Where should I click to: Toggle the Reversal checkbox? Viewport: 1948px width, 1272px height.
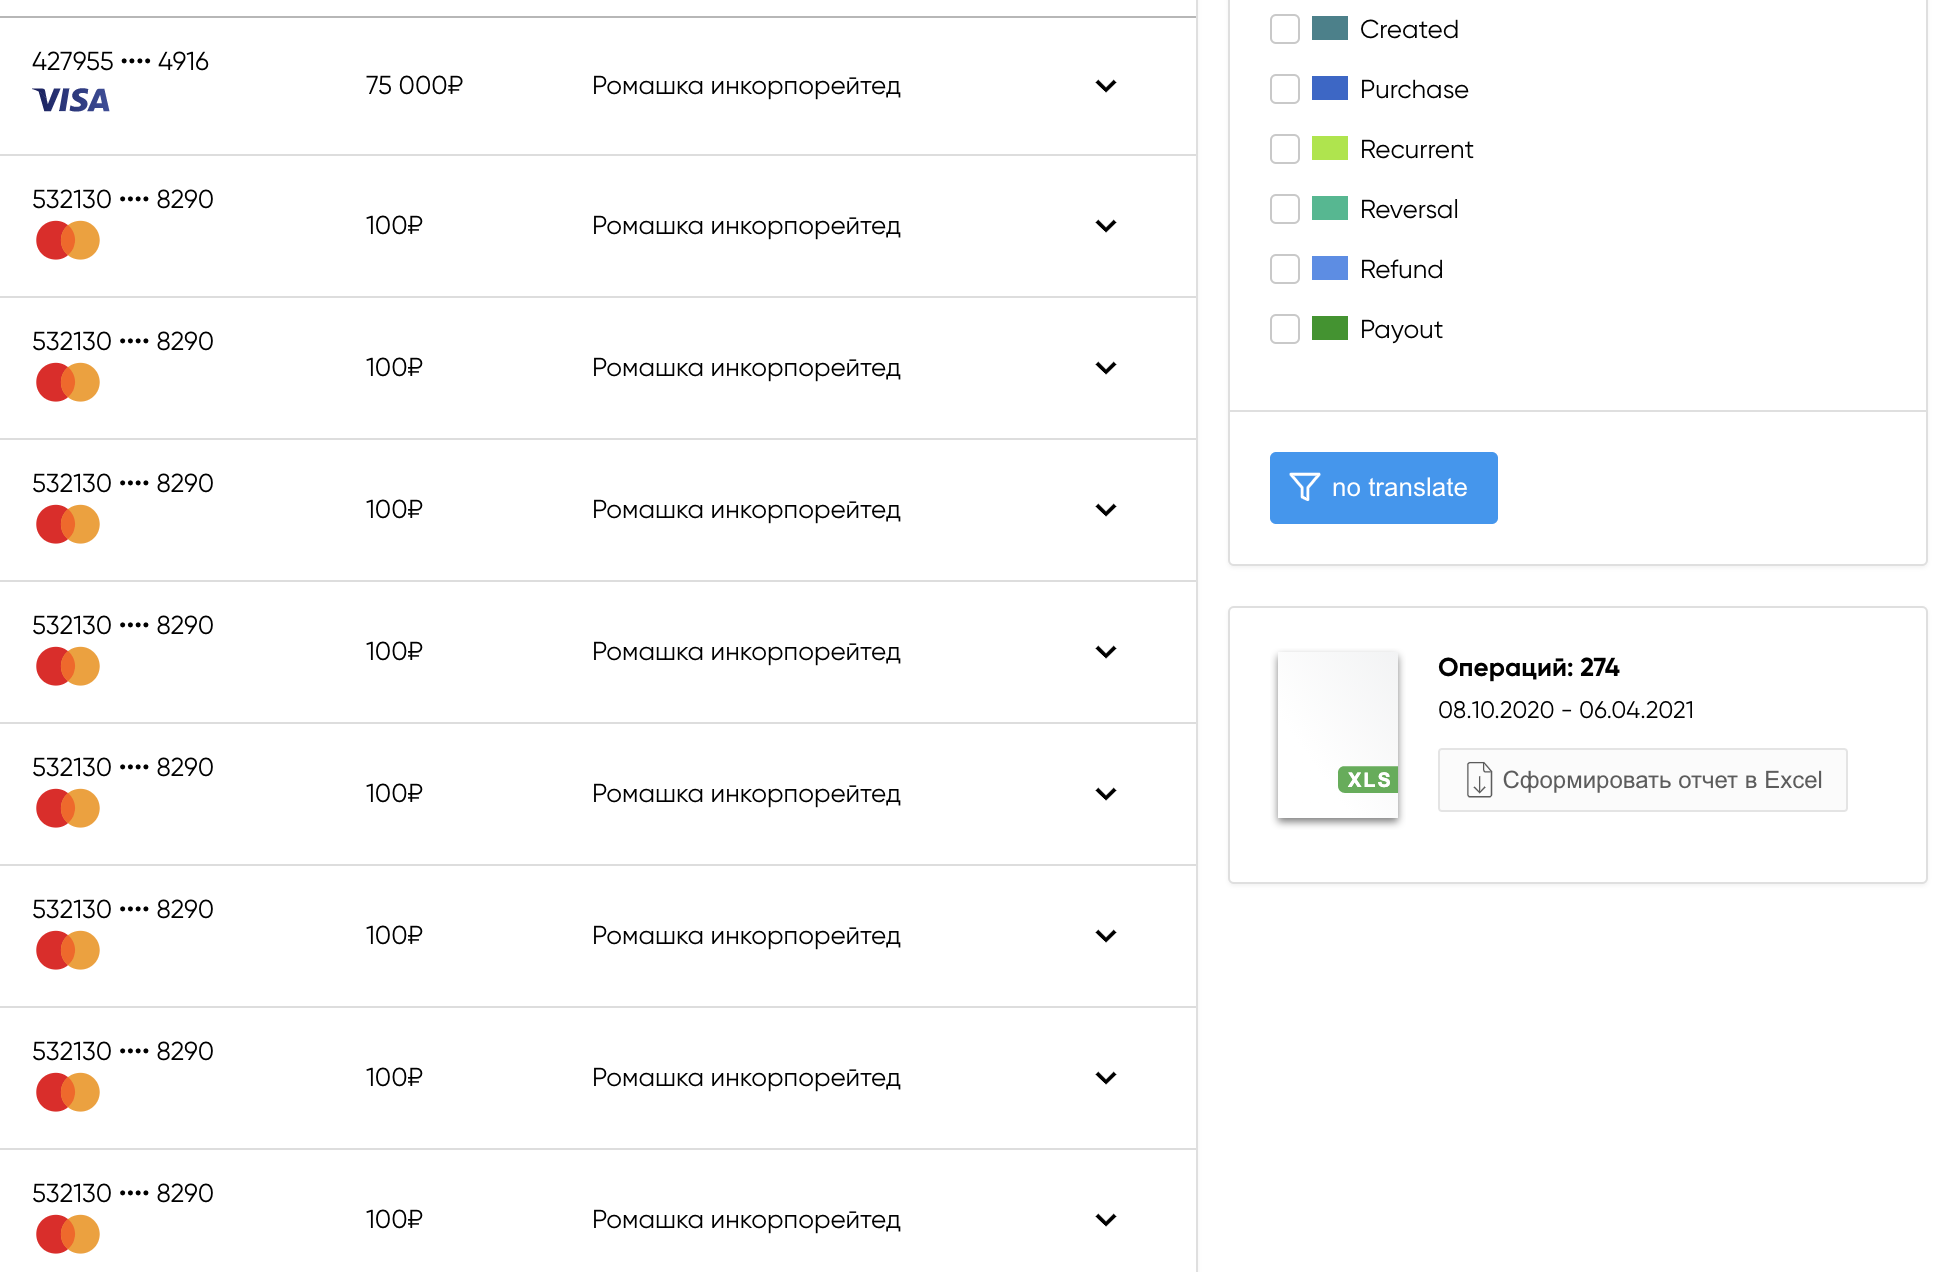point(1284,209)
